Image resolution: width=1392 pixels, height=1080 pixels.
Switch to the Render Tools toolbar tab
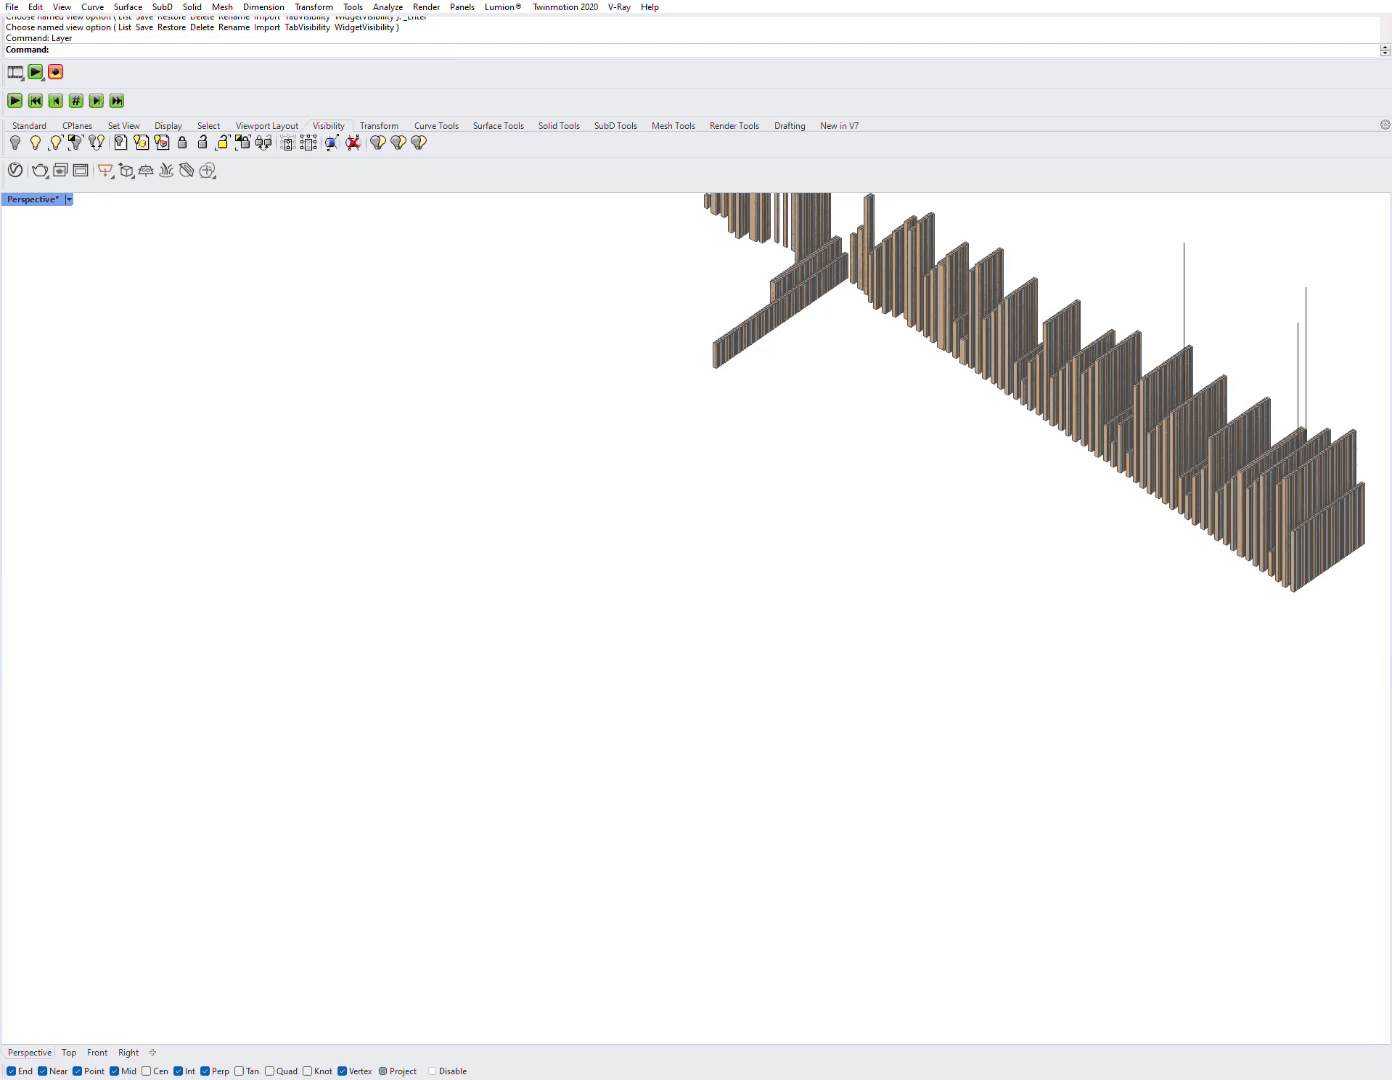point(734,126)
